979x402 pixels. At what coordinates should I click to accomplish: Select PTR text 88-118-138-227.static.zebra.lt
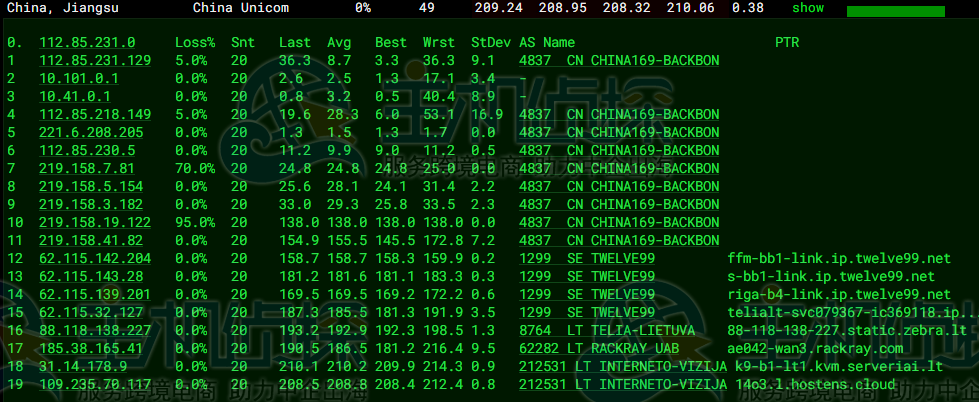pyautogui.click(x=847, y=331)
